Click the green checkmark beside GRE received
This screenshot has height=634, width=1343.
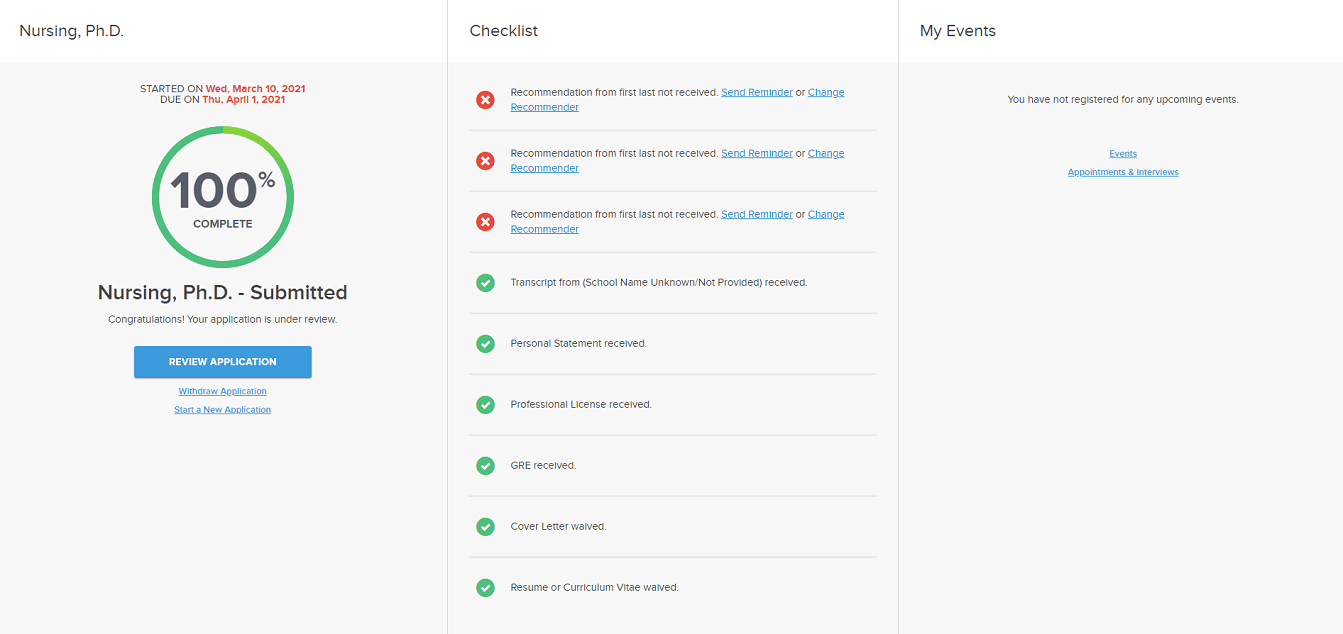485,466
